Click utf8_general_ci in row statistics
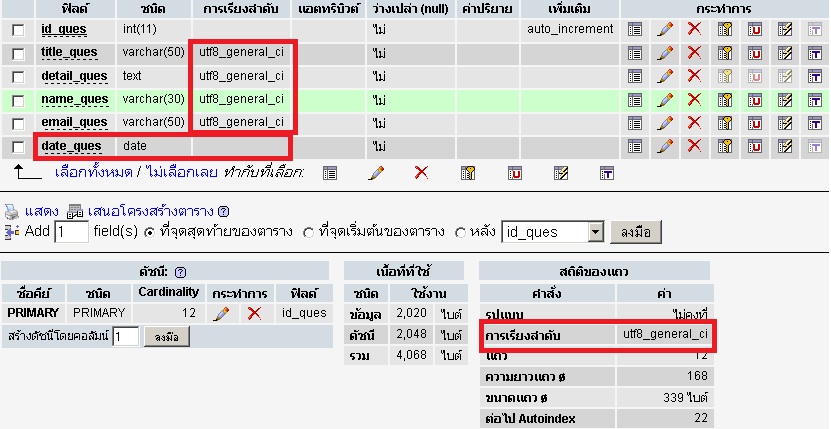 tap(665, 334)
